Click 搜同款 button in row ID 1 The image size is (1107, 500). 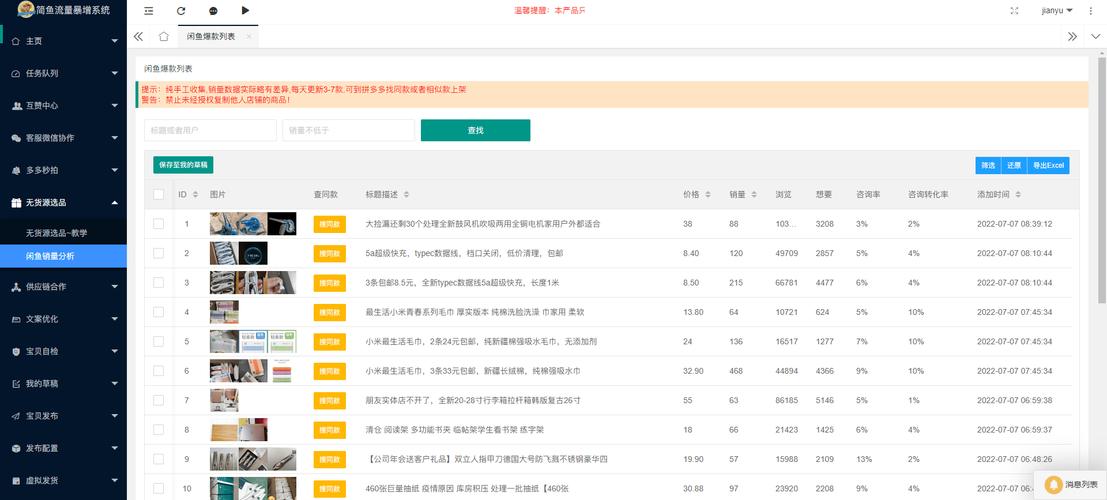tap(330, 224)
